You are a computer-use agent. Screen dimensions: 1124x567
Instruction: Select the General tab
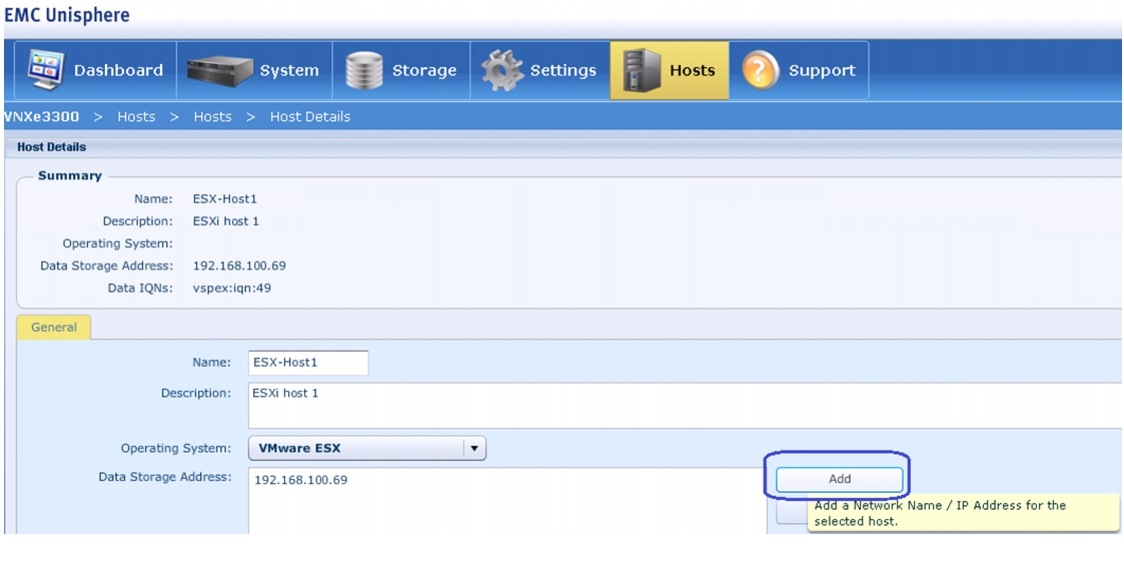54,327
